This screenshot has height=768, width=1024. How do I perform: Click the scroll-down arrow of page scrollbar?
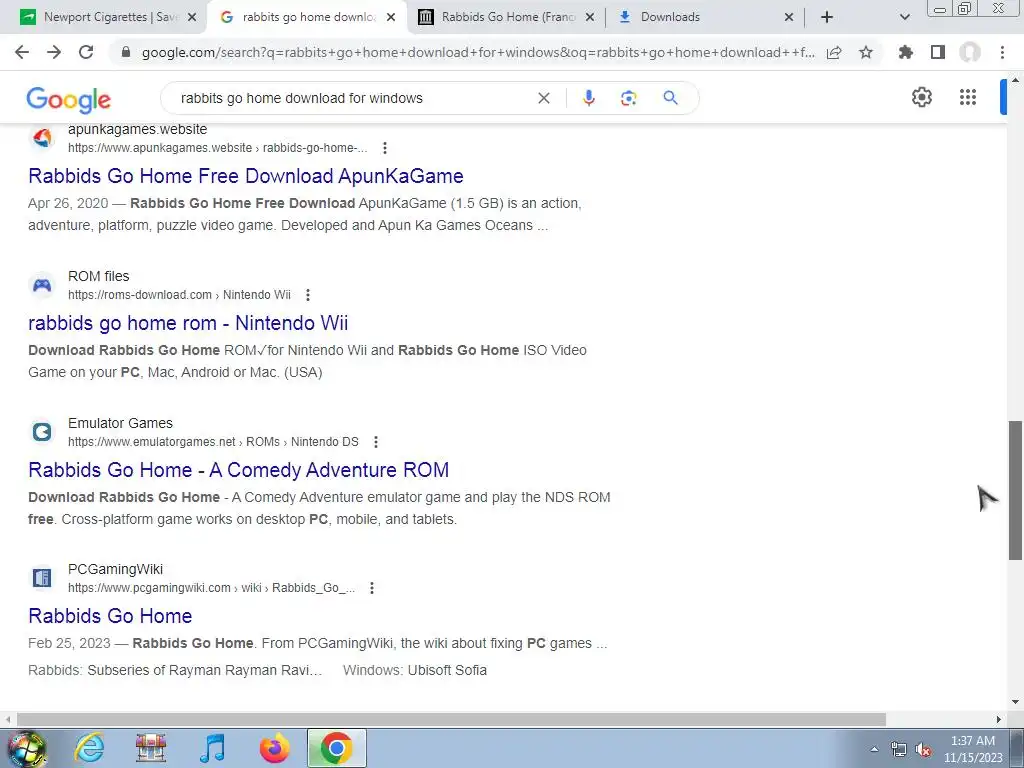[1015, 703]
